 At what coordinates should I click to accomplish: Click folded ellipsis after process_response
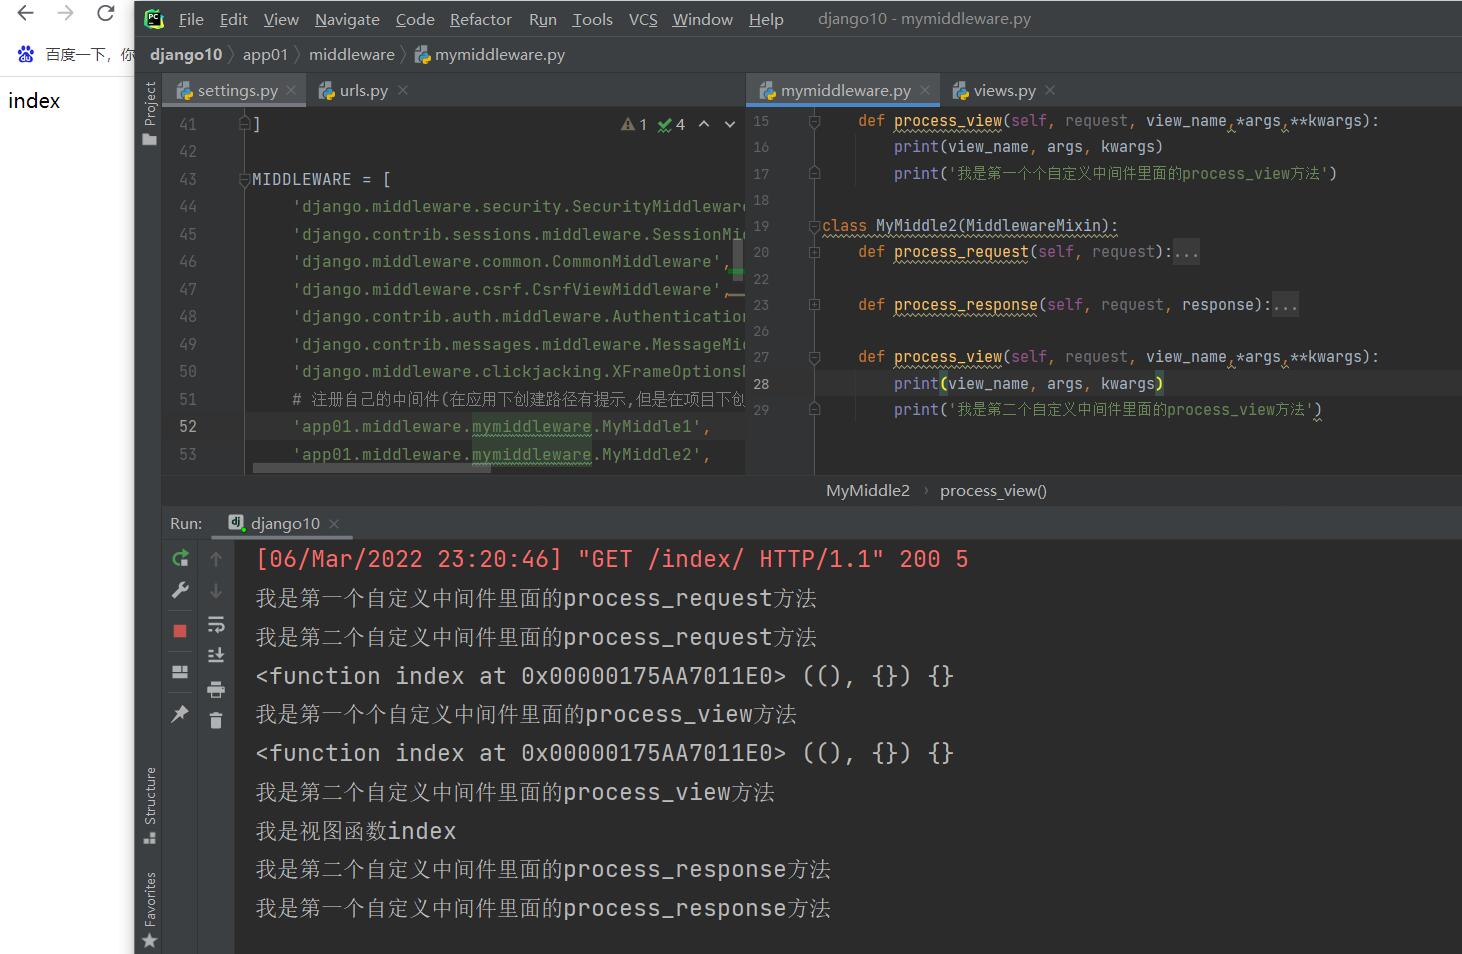(x=1285, y=305)
